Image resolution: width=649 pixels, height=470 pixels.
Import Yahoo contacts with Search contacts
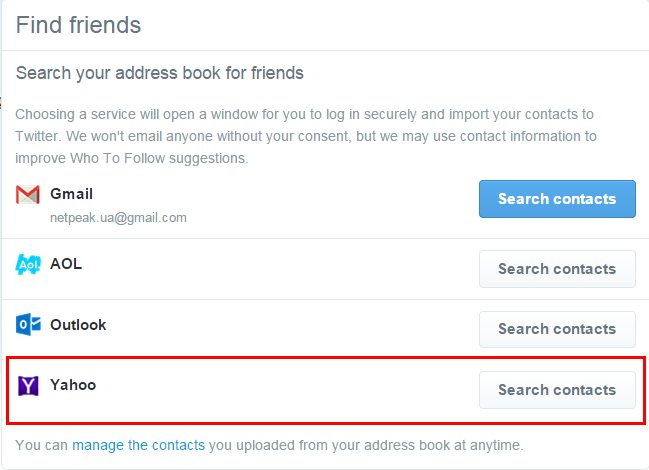click(x=557, y=390)
